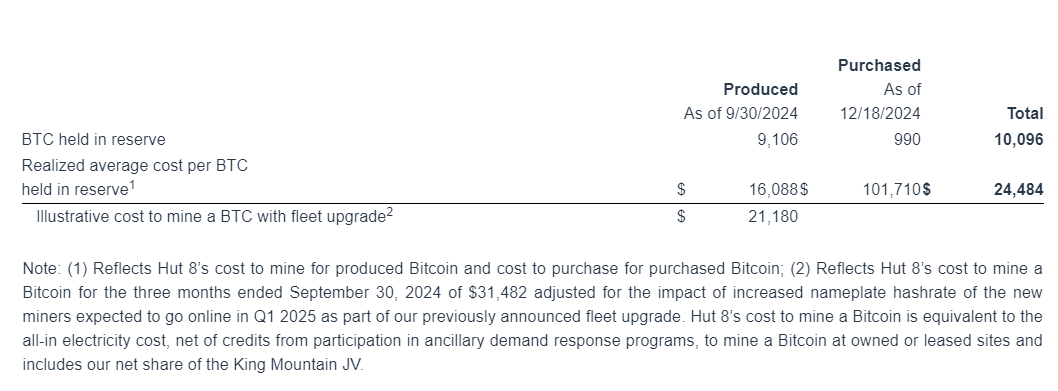Click the produced average cost 16,088

click(774, 190)
